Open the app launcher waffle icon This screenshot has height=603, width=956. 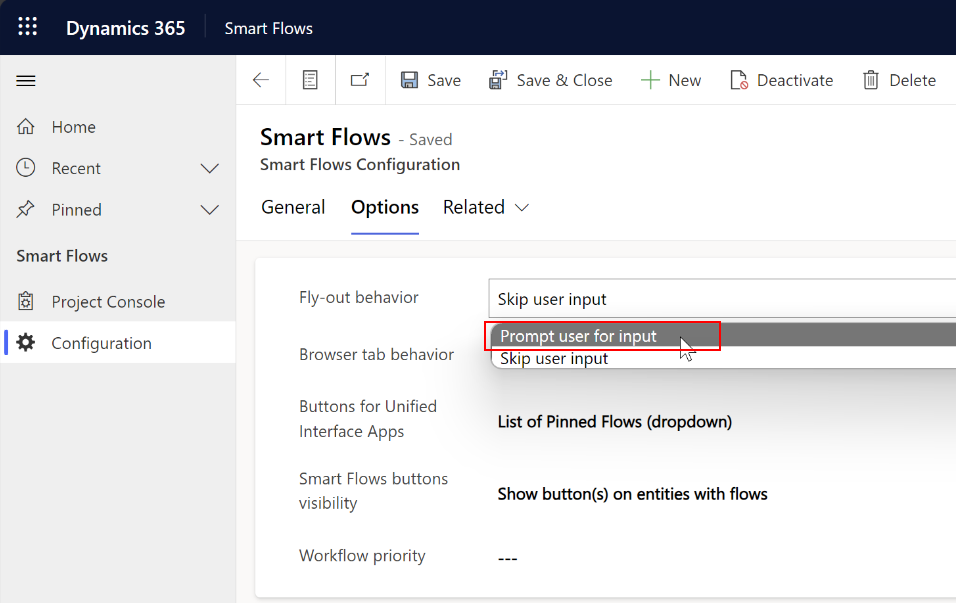[27, 27]
